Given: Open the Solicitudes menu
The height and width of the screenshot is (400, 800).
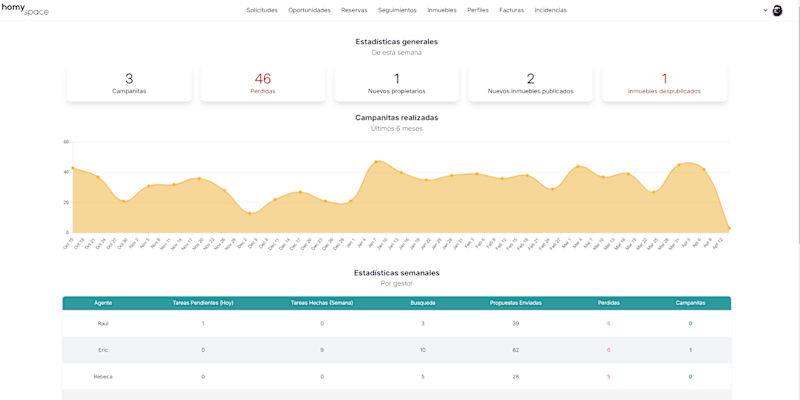Looking at the screenshot, I should (262, 10).
